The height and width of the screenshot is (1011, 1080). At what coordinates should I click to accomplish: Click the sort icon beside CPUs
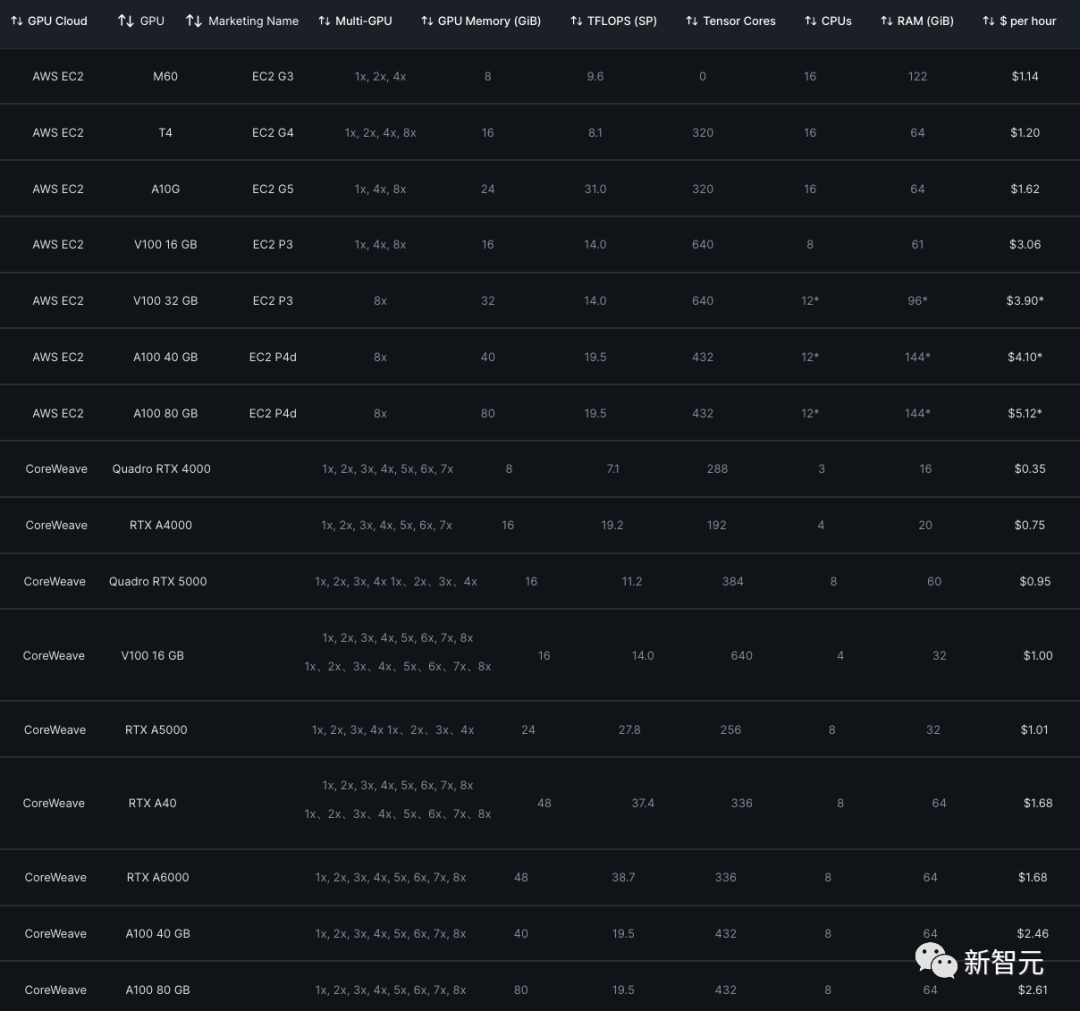[x=810, y=21]
